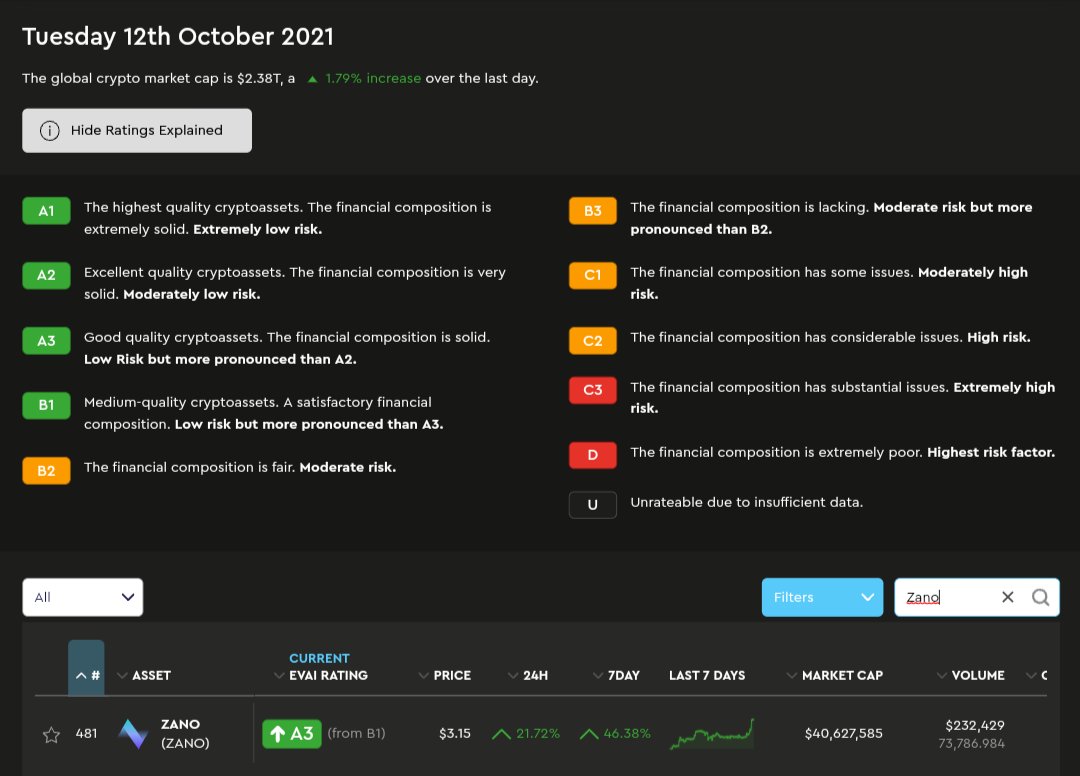
Task: Open the Filters dropdown
Action: click(821, 597)
